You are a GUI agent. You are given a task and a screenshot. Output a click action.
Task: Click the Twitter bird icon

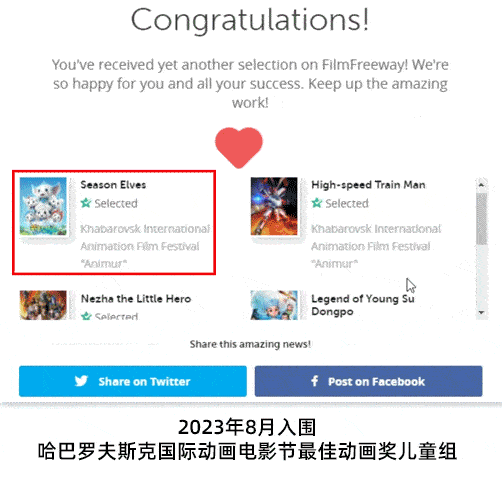point(81,381)
